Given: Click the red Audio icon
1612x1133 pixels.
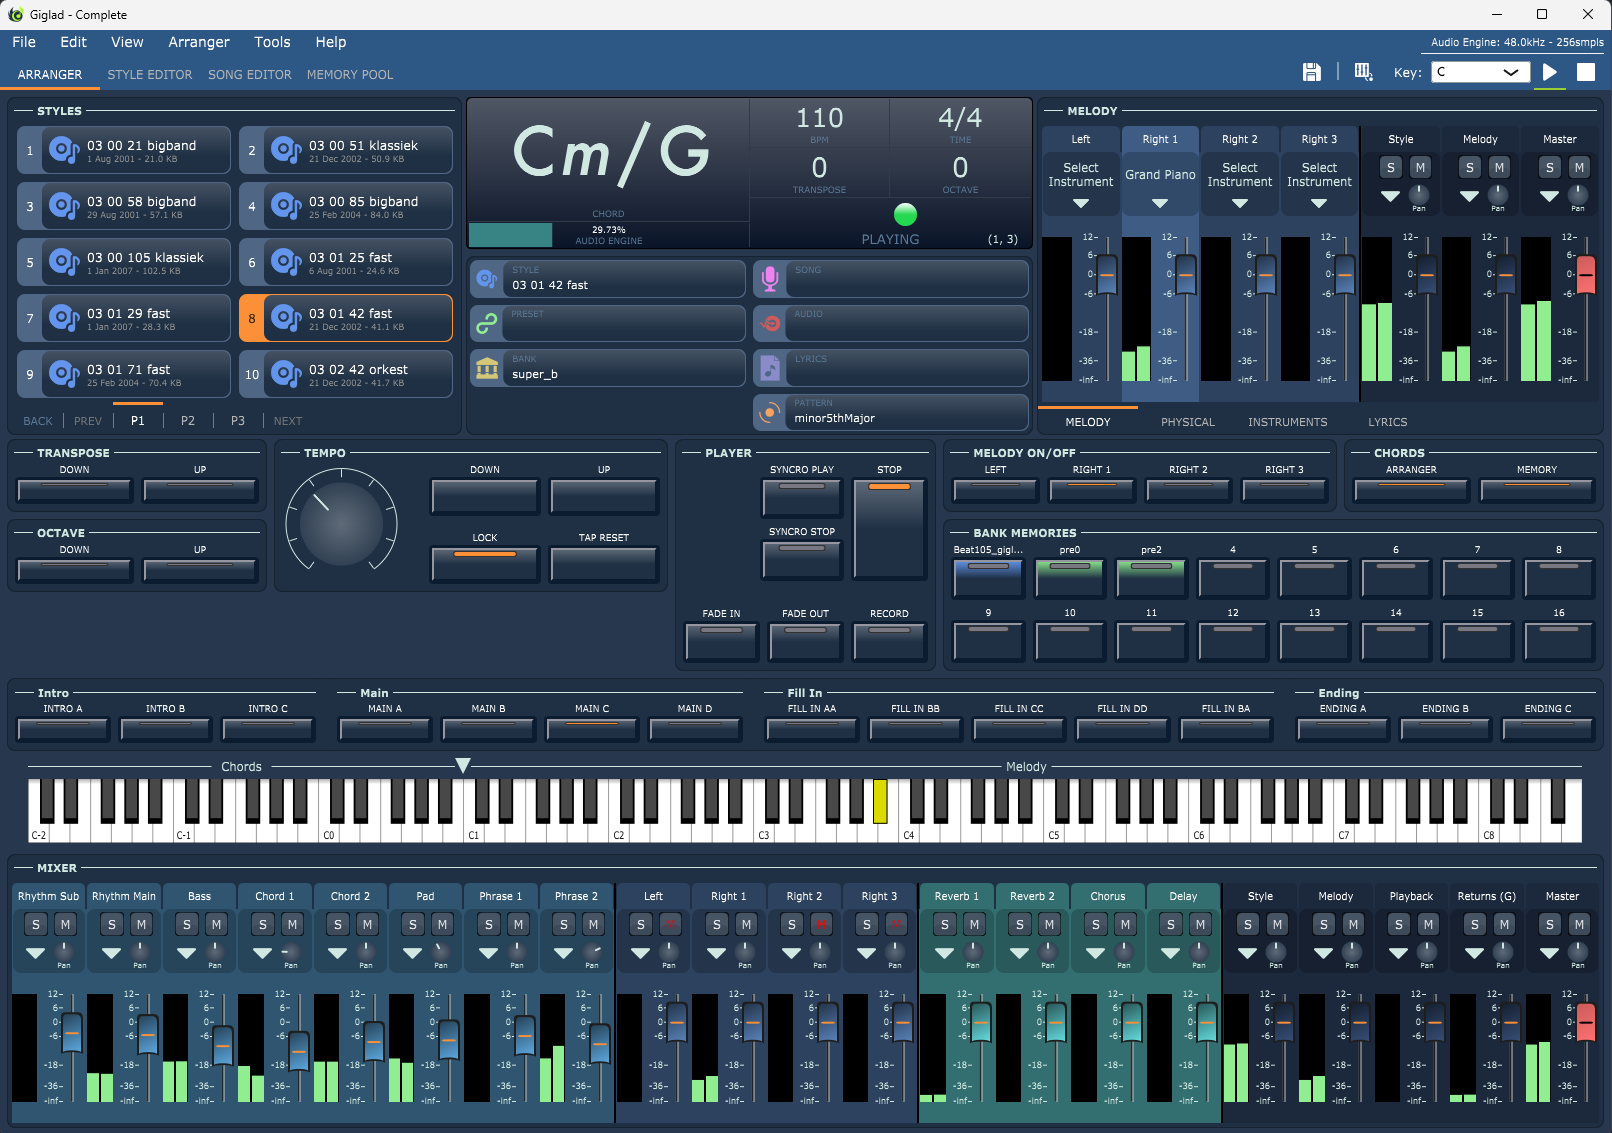Looking at the screenshot, I should coord(769,323).
